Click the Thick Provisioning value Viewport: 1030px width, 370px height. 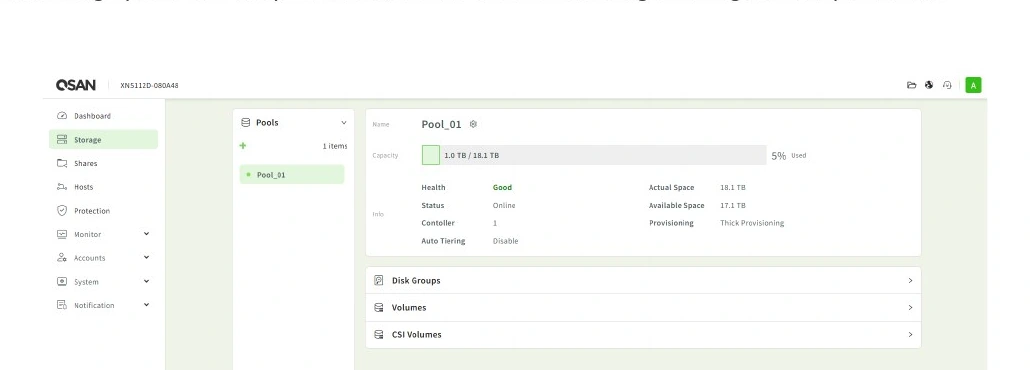[752, 223]
